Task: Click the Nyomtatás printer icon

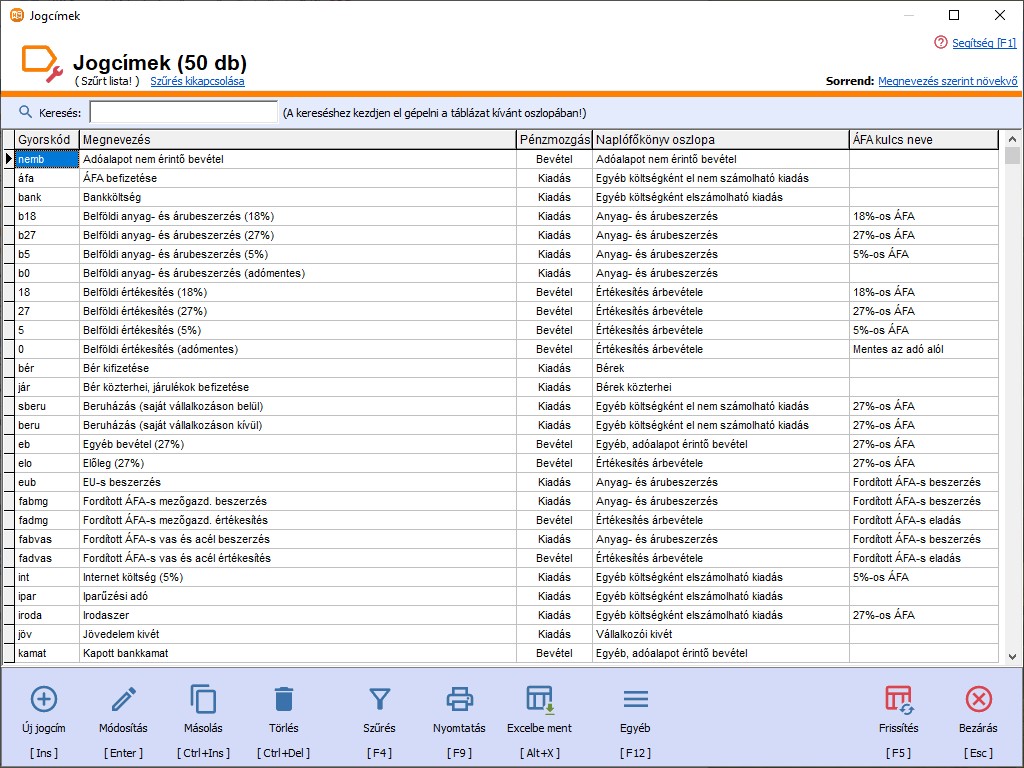Action: (459, 699)
